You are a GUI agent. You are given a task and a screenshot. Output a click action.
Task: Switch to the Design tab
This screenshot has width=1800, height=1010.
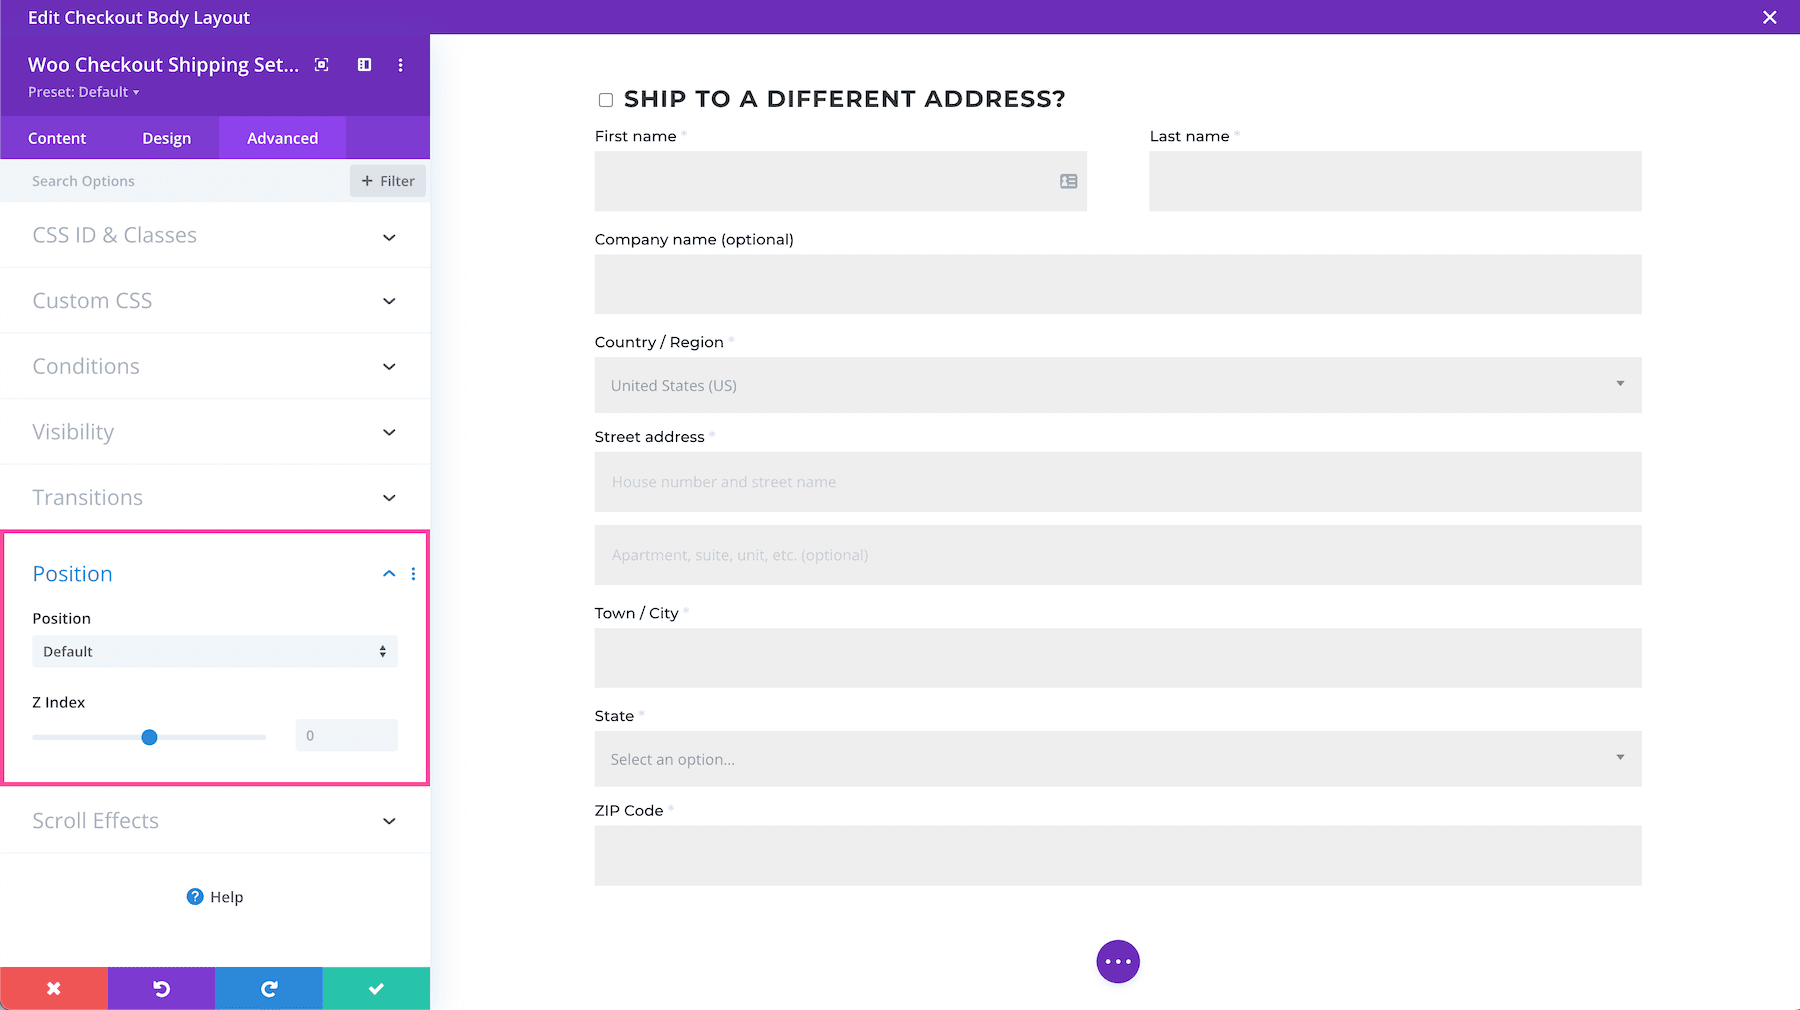point(166,137)
